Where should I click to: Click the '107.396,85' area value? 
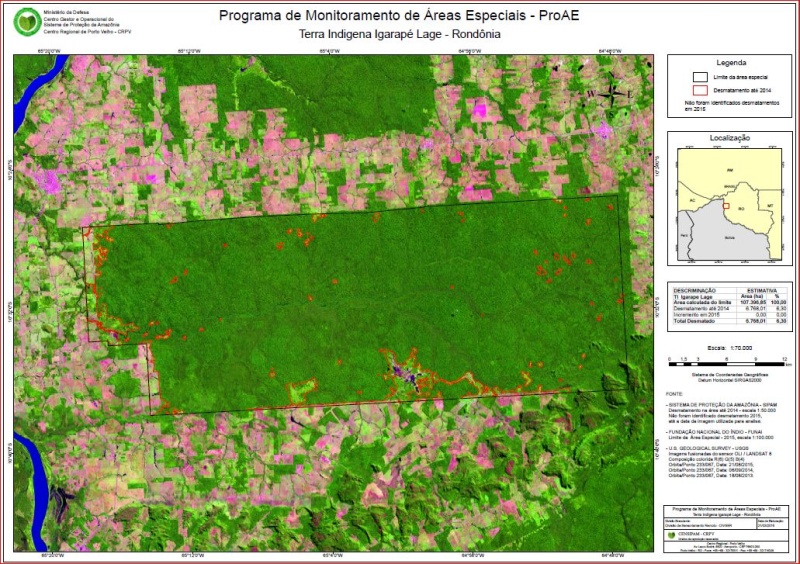(x=753, y=303)
